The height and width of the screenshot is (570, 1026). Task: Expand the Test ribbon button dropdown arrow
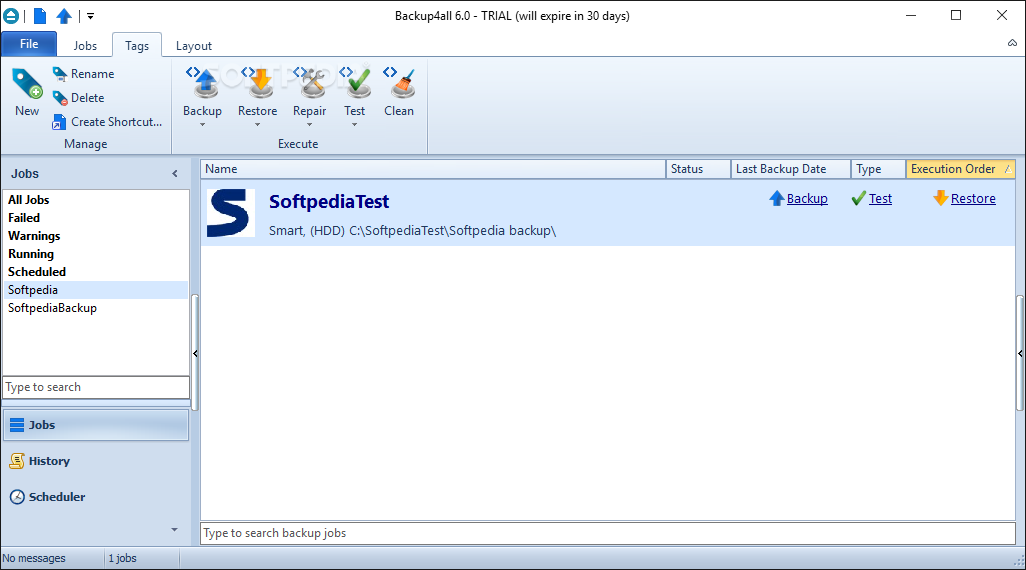355,124
